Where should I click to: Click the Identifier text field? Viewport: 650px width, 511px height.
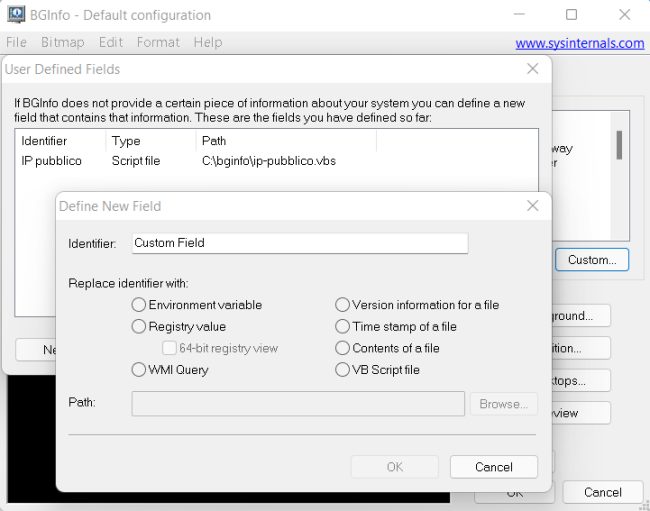(299, 243)
